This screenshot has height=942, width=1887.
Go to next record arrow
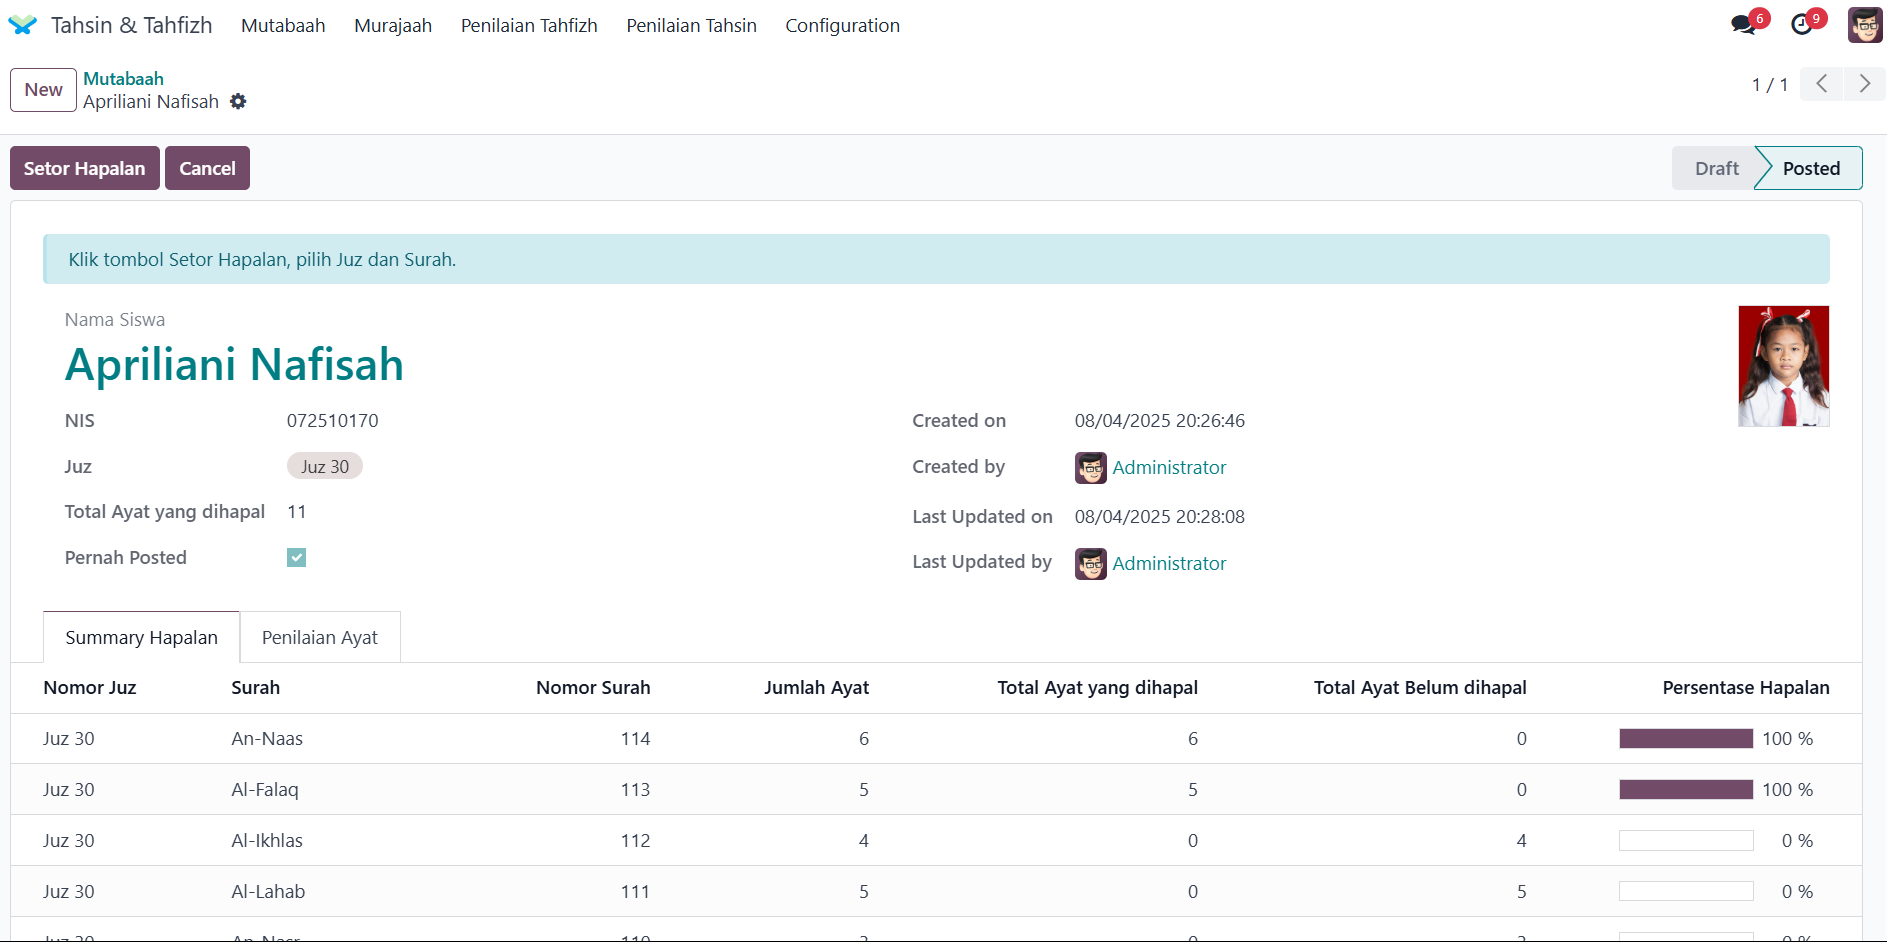pos(1864,84)
